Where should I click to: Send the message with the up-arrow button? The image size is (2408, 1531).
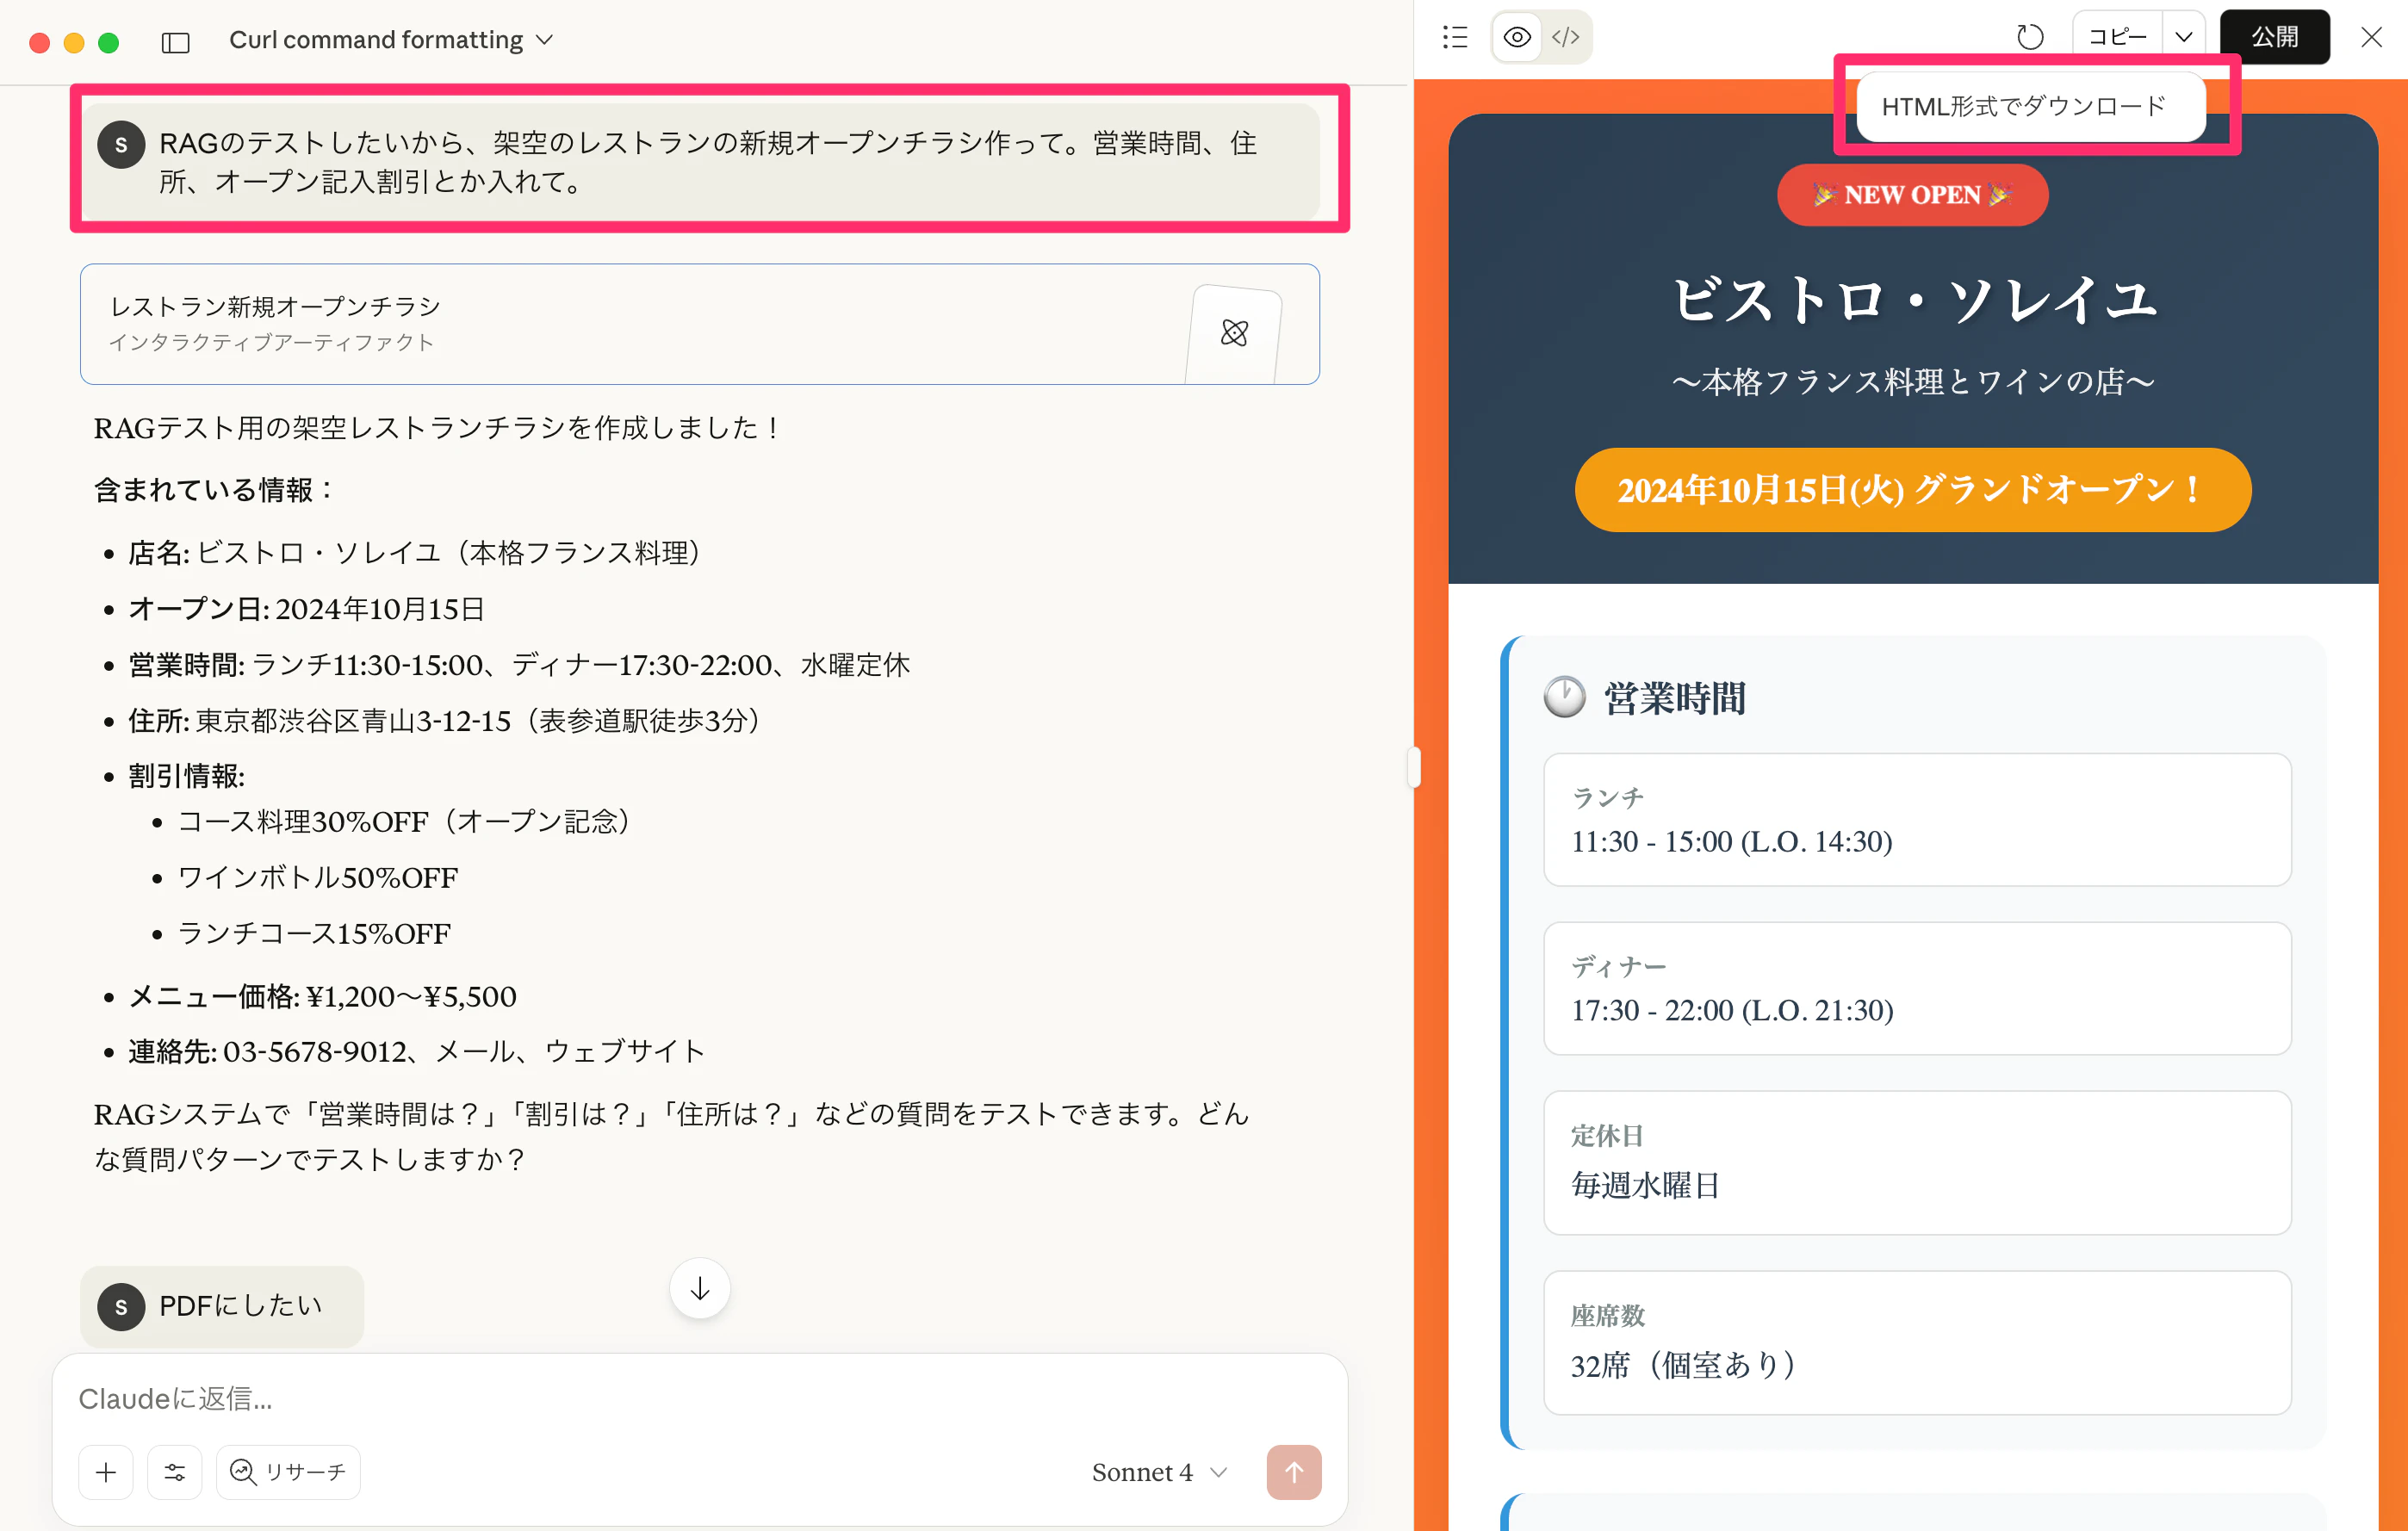(x=1293, y=1472)
